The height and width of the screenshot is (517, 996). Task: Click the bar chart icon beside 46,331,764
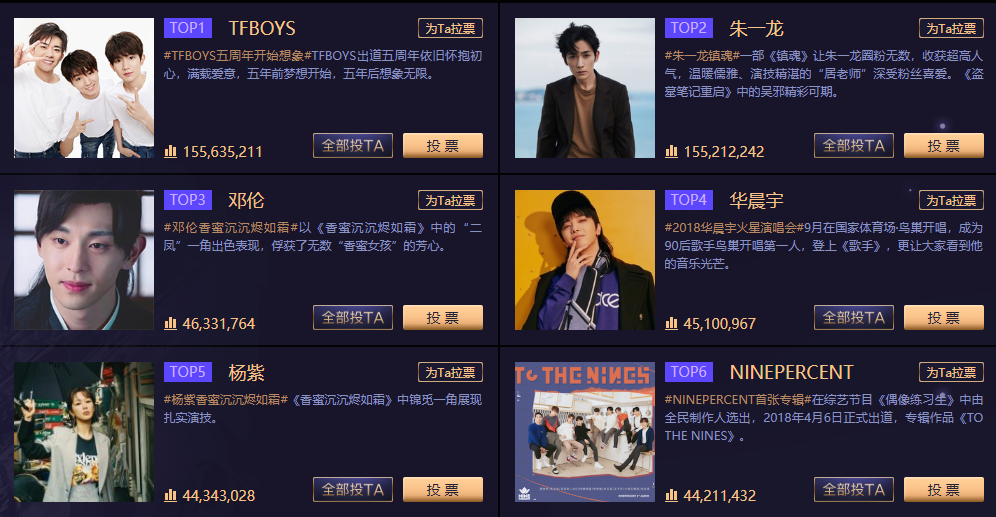tap(170, 324)
